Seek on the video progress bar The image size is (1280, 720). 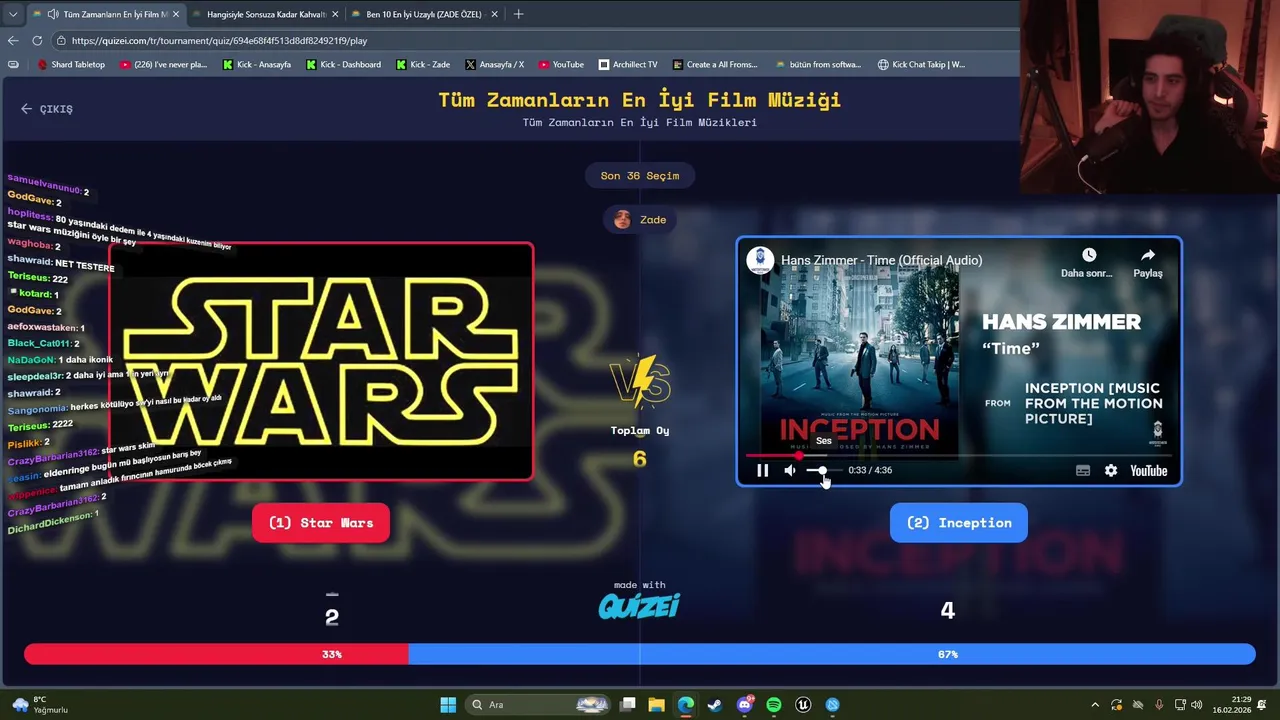click(958, 455)
